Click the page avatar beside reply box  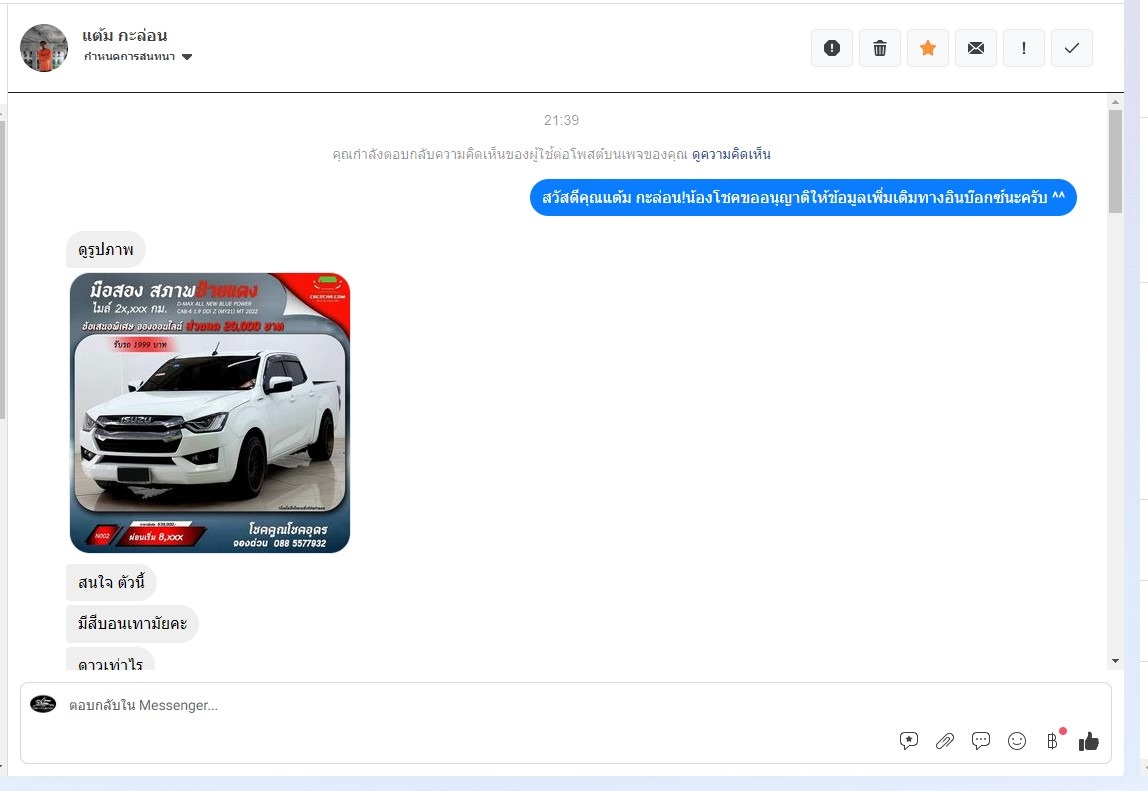click(x=43, y=705)
